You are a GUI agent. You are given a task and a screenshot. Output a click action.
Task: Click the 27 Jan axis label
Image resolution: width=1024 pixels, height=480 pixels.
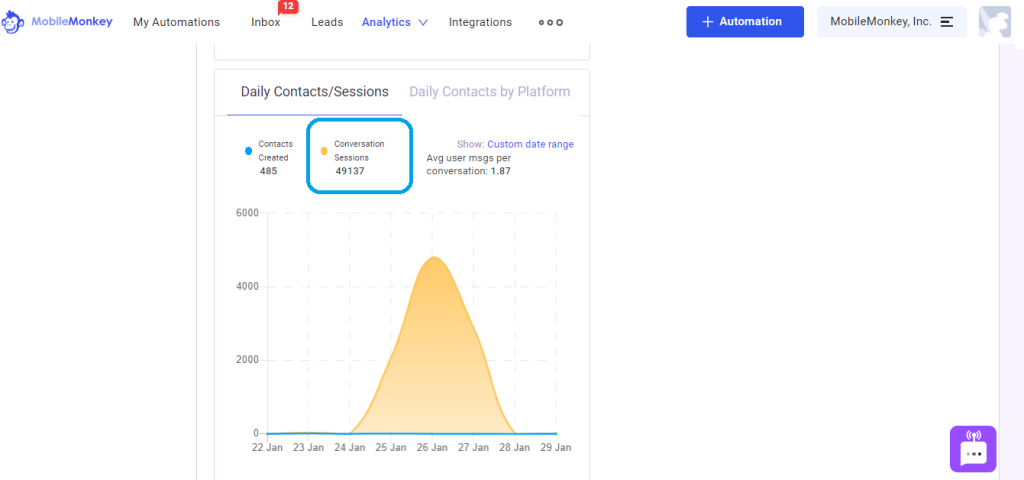point(473,448)
